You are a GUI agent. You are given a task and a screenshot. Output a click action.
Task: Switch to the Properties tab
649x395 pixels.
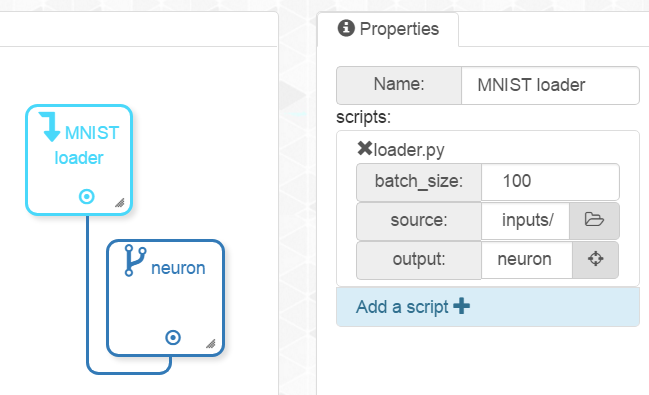click(x=388, y=29)
